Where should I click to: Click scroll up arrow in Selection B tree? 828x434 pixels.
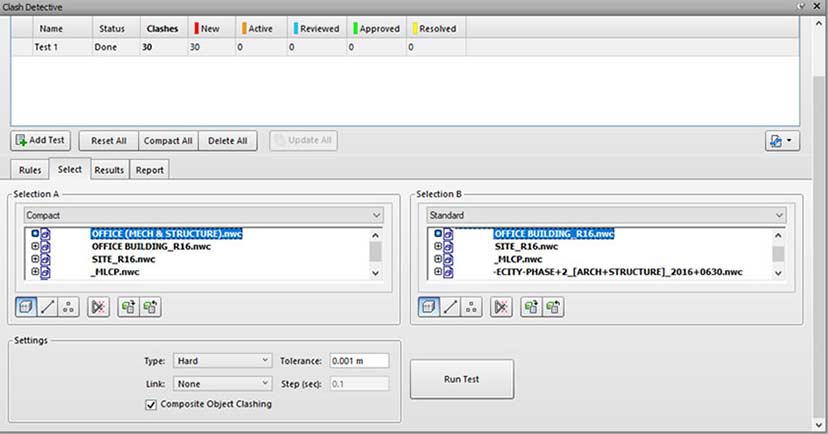pos(778,235)
